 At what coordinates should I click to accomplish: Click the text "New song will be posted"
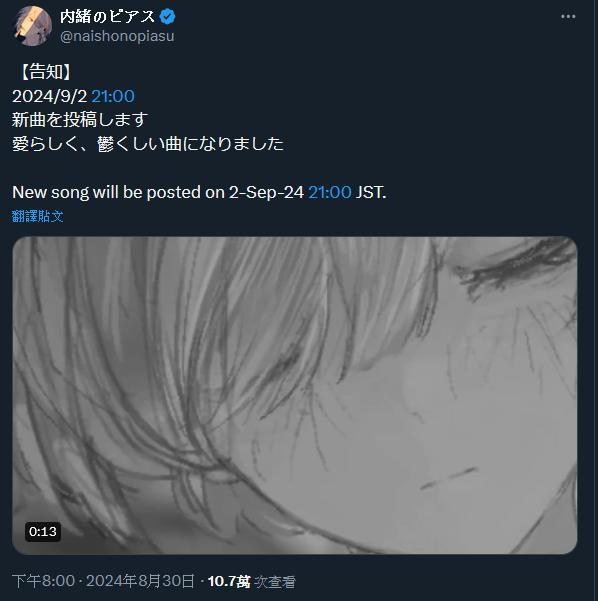[x=107, y=192]
